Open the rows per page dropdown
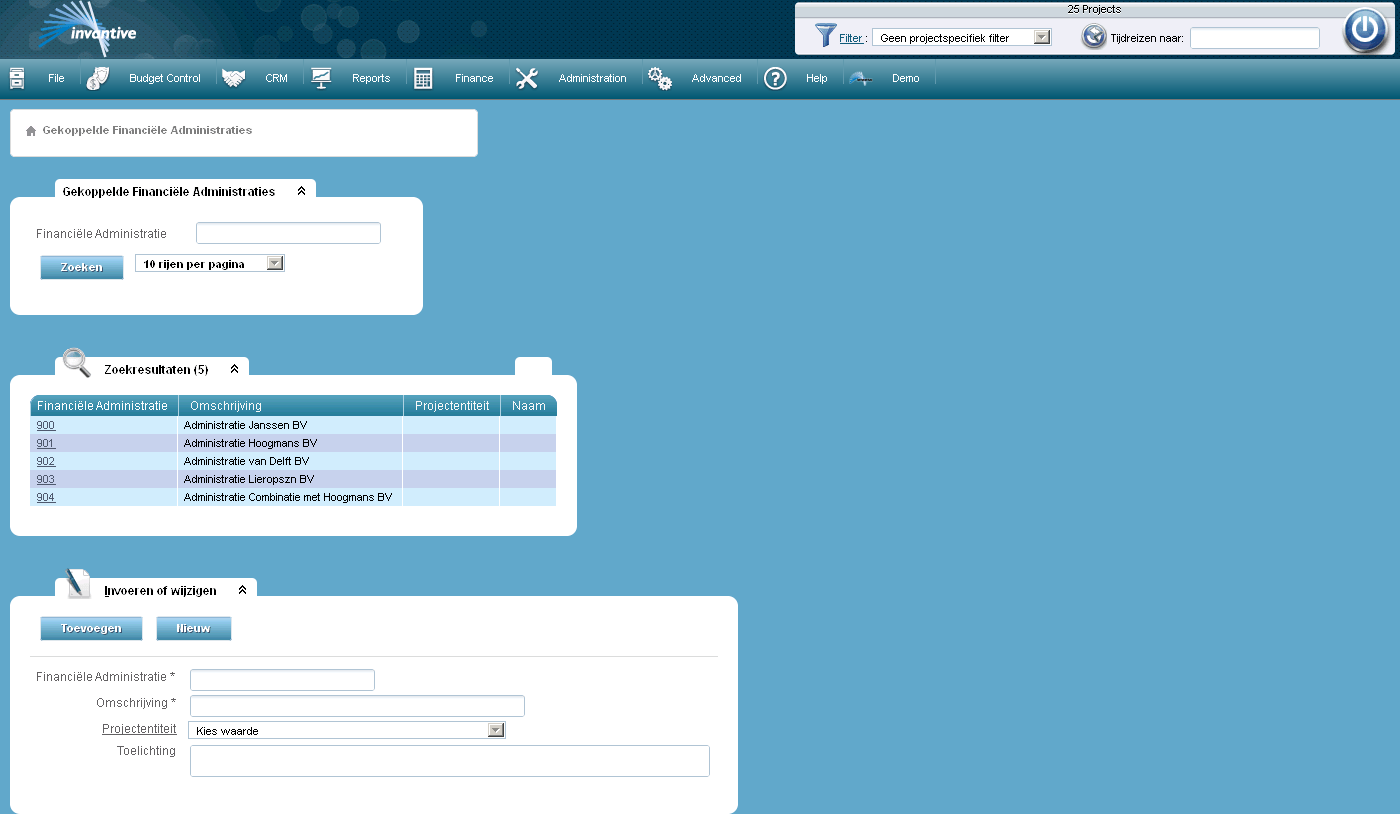Image resolution: width=1400 pixels, height=814 pixels. point(210,263)
